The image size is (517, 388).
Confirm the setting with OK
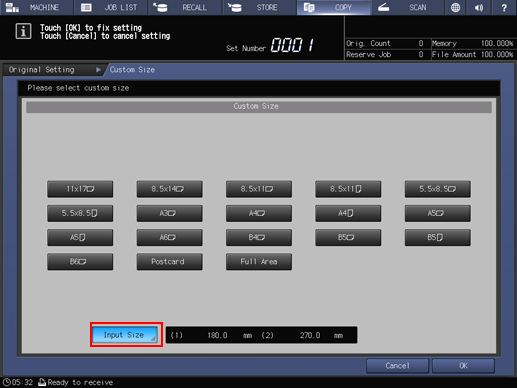(463, 366)
